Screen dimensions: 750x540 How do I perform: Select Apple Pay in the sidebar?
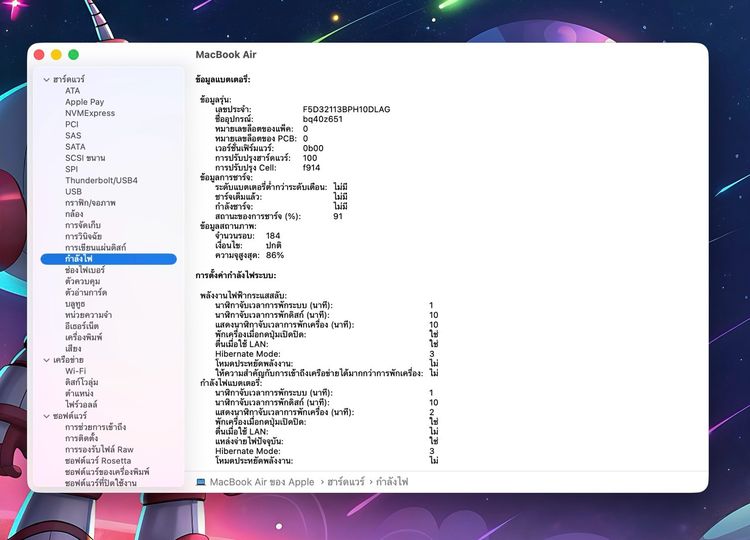pos(85,102)
